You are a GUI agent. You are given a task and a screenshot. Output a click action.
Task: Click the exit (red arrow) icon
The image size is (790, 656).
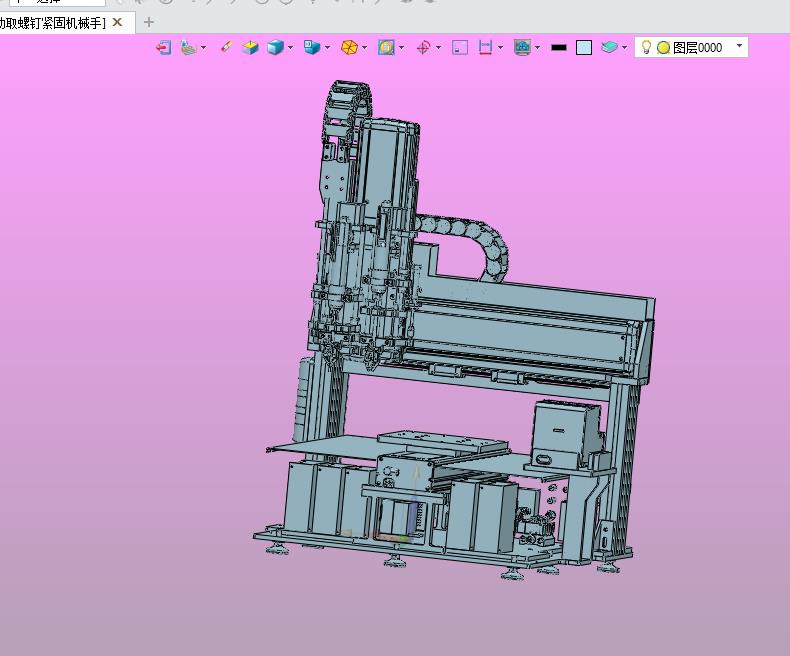[163, 47]
